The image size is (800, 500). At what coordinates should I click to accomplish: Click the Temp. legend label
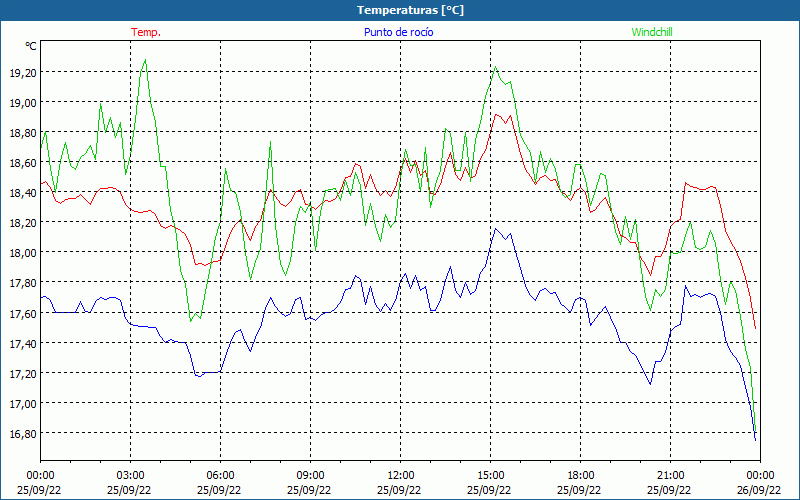[146, 32]
